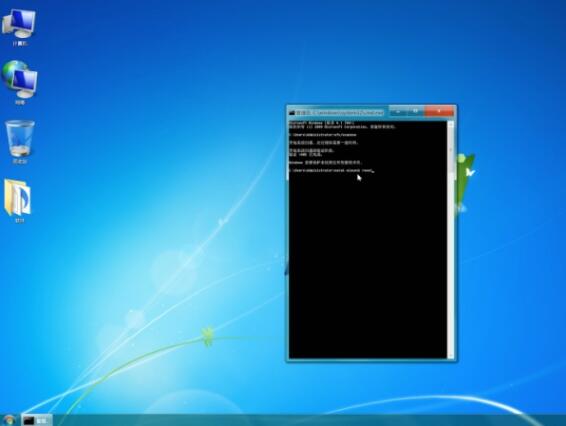566x426 pixels.
Task: Click the last command line in the console
Action: point(331,170)
